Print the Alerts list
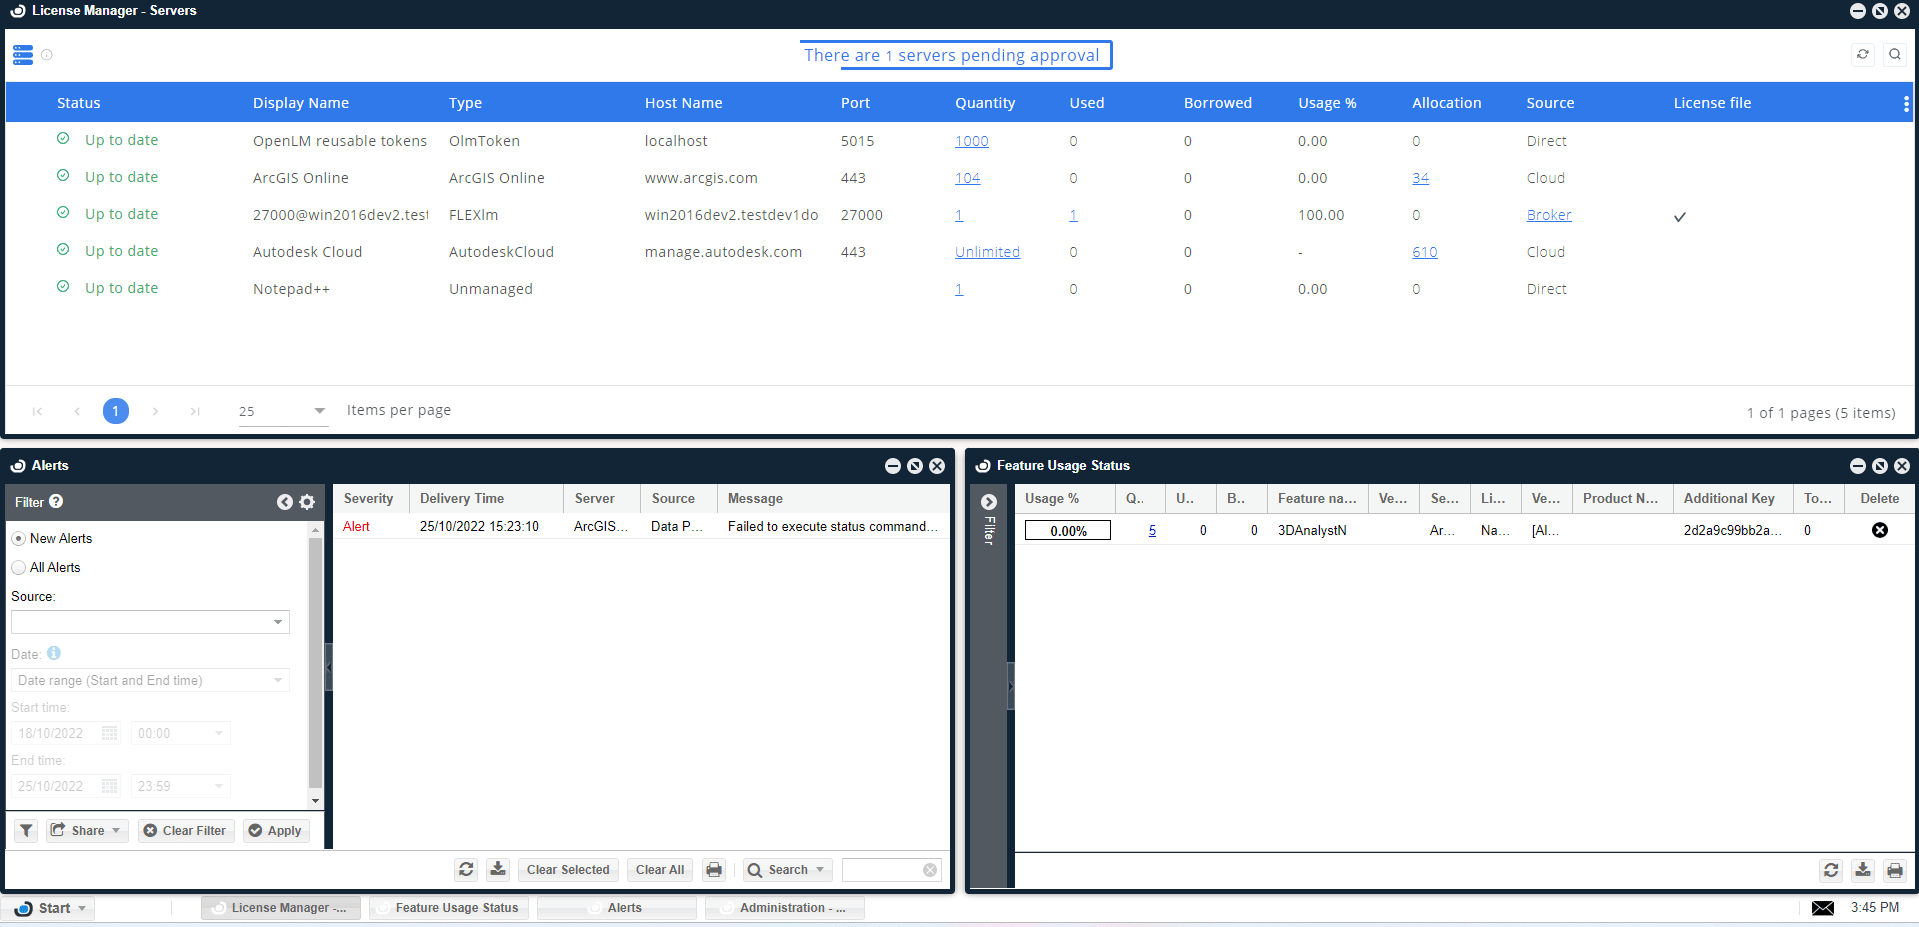The image size is (1919, 927). [x=713, y=869]
